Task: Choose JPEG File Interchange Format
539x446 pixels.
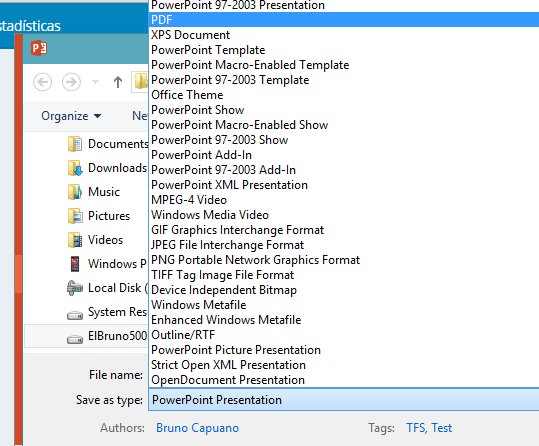Action: pyautogui.click(x=344, y=245)
